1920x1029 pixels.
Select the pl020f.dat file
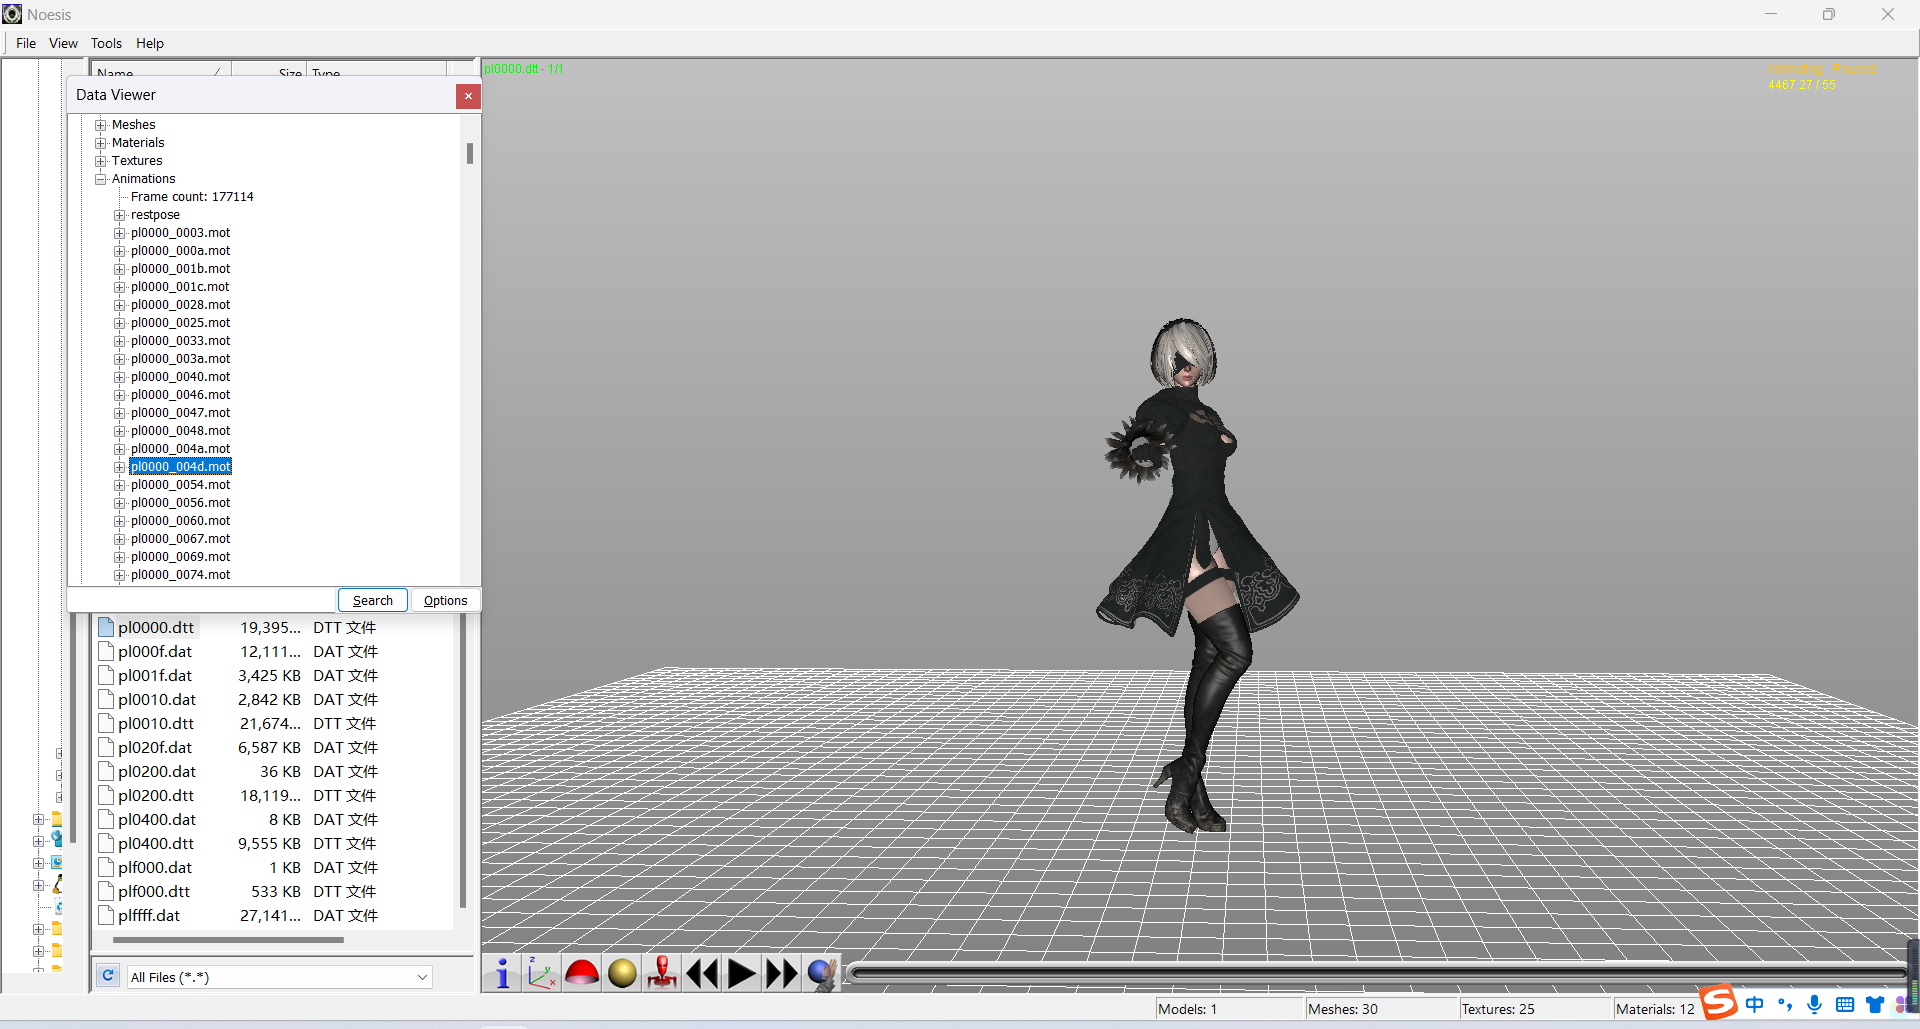click(x=155, y=748)
